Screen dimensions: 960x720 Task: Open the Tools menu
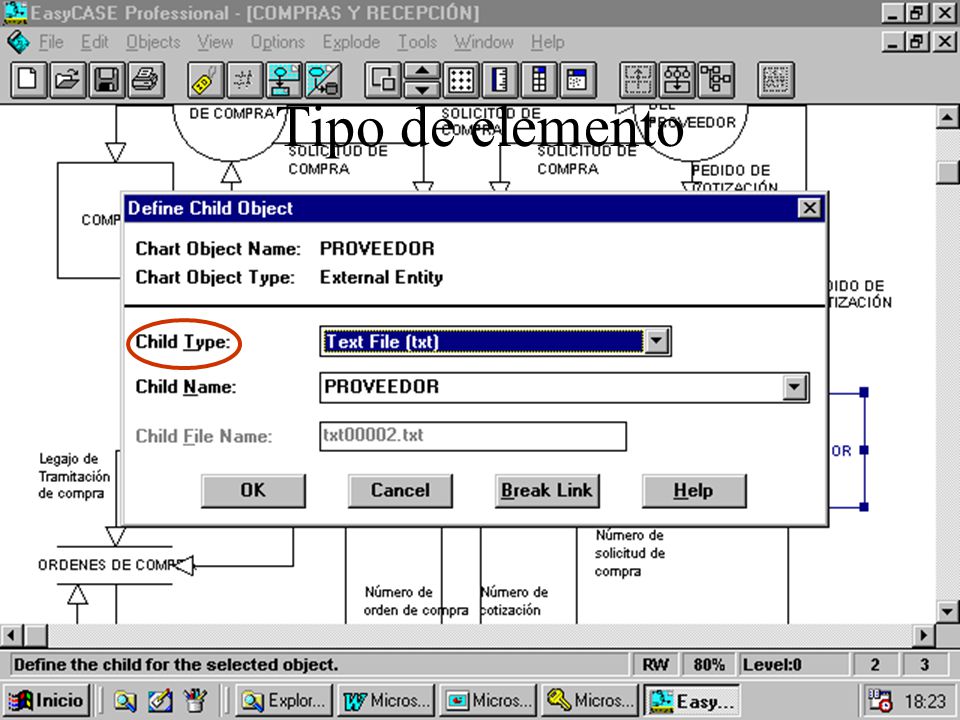[417, 42]
